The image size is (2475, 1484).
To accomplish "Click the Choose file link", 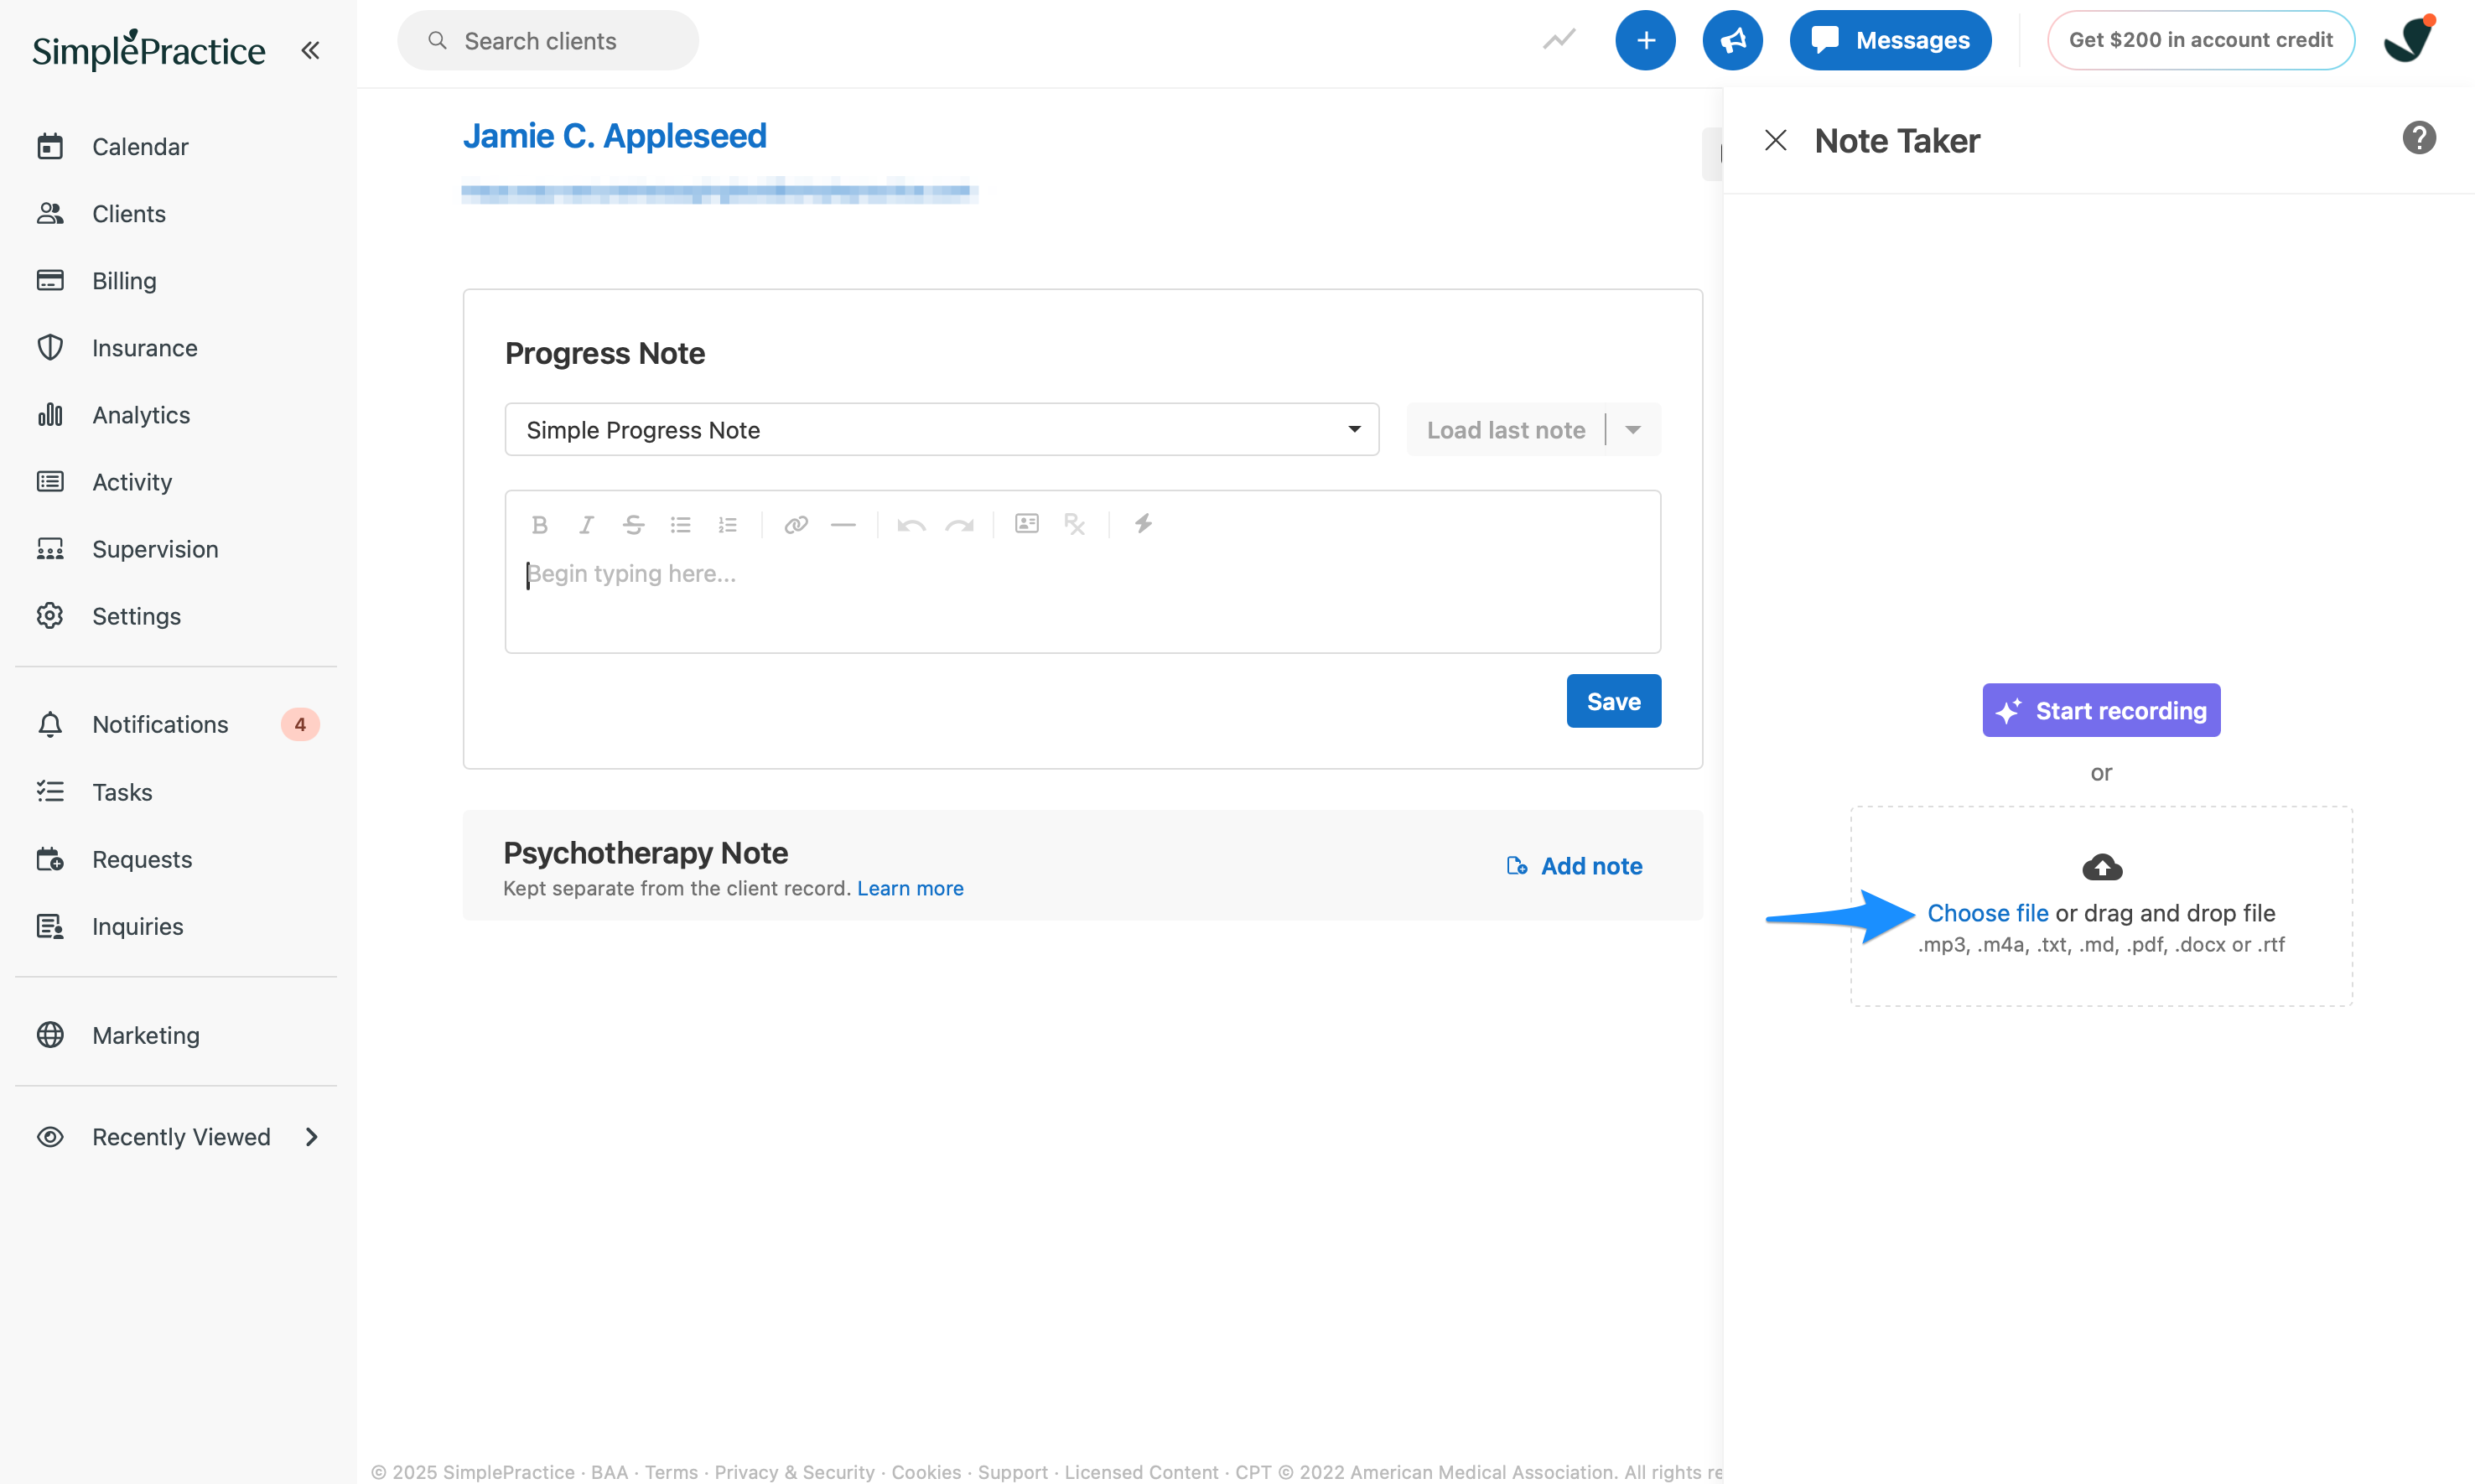I will pos(1988,913).
